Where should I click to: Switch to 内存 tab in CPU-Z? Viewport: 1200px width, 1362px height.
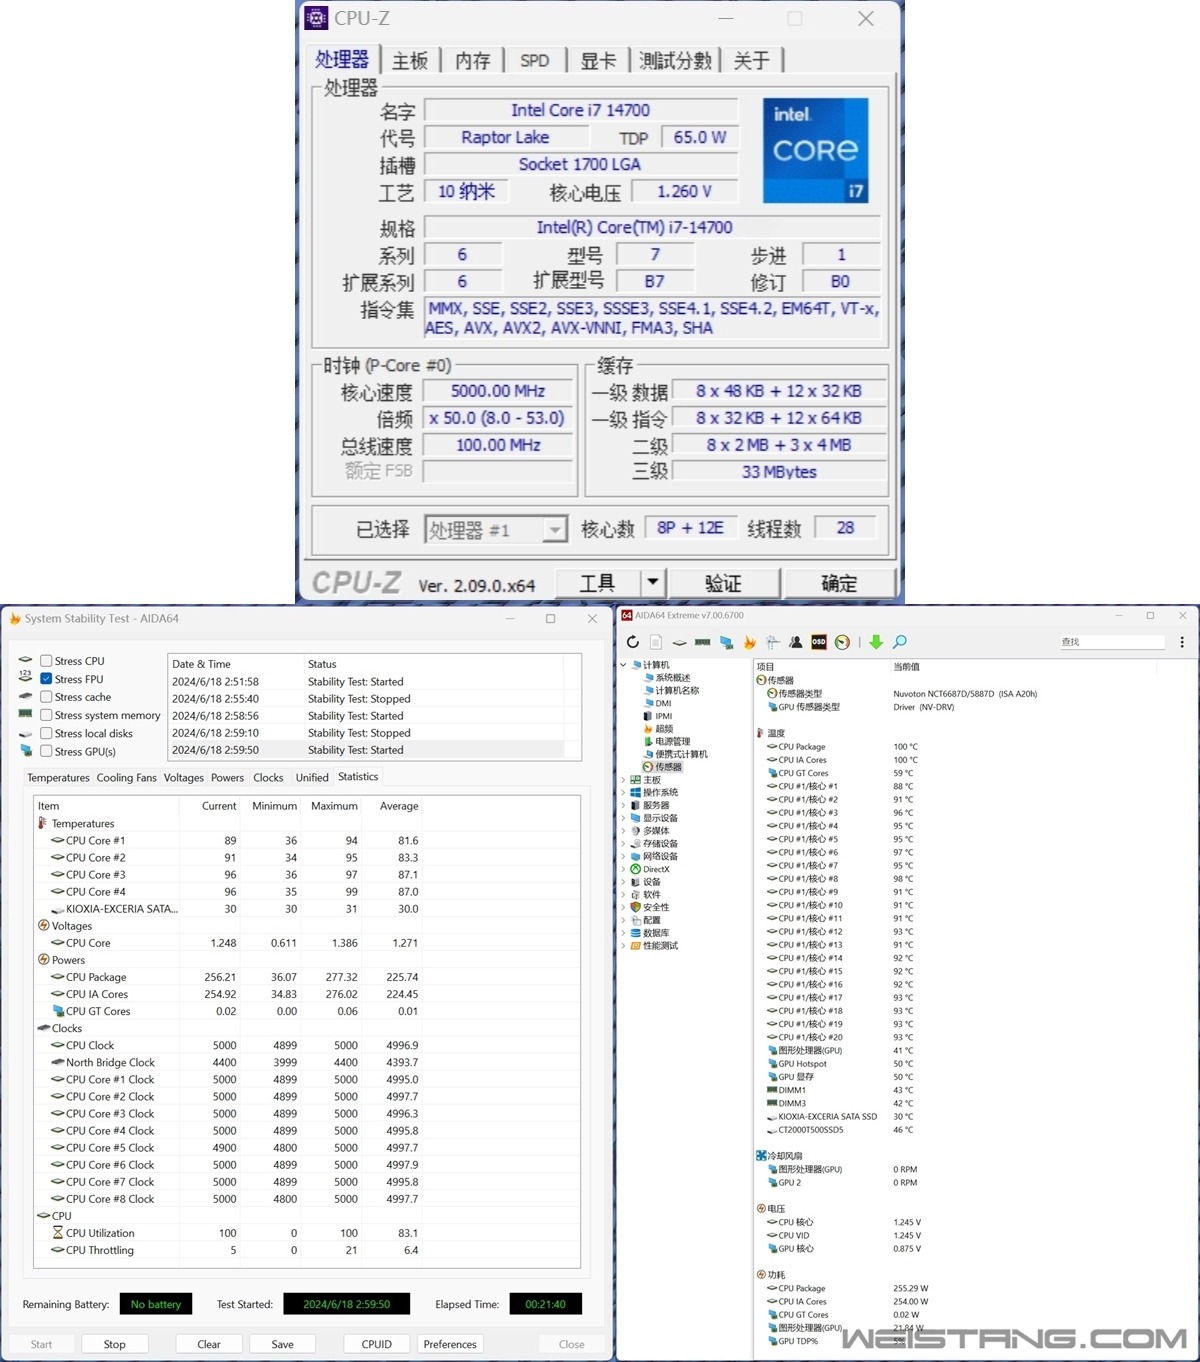473,61
